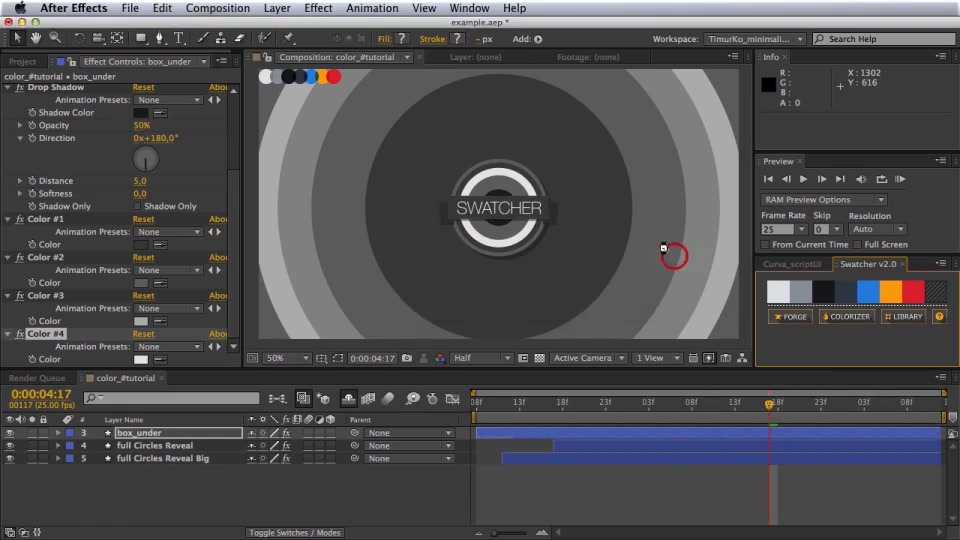The image size is (960, 540).
Task: Select the Hand tool in toolbar
Action: (36, 38)
